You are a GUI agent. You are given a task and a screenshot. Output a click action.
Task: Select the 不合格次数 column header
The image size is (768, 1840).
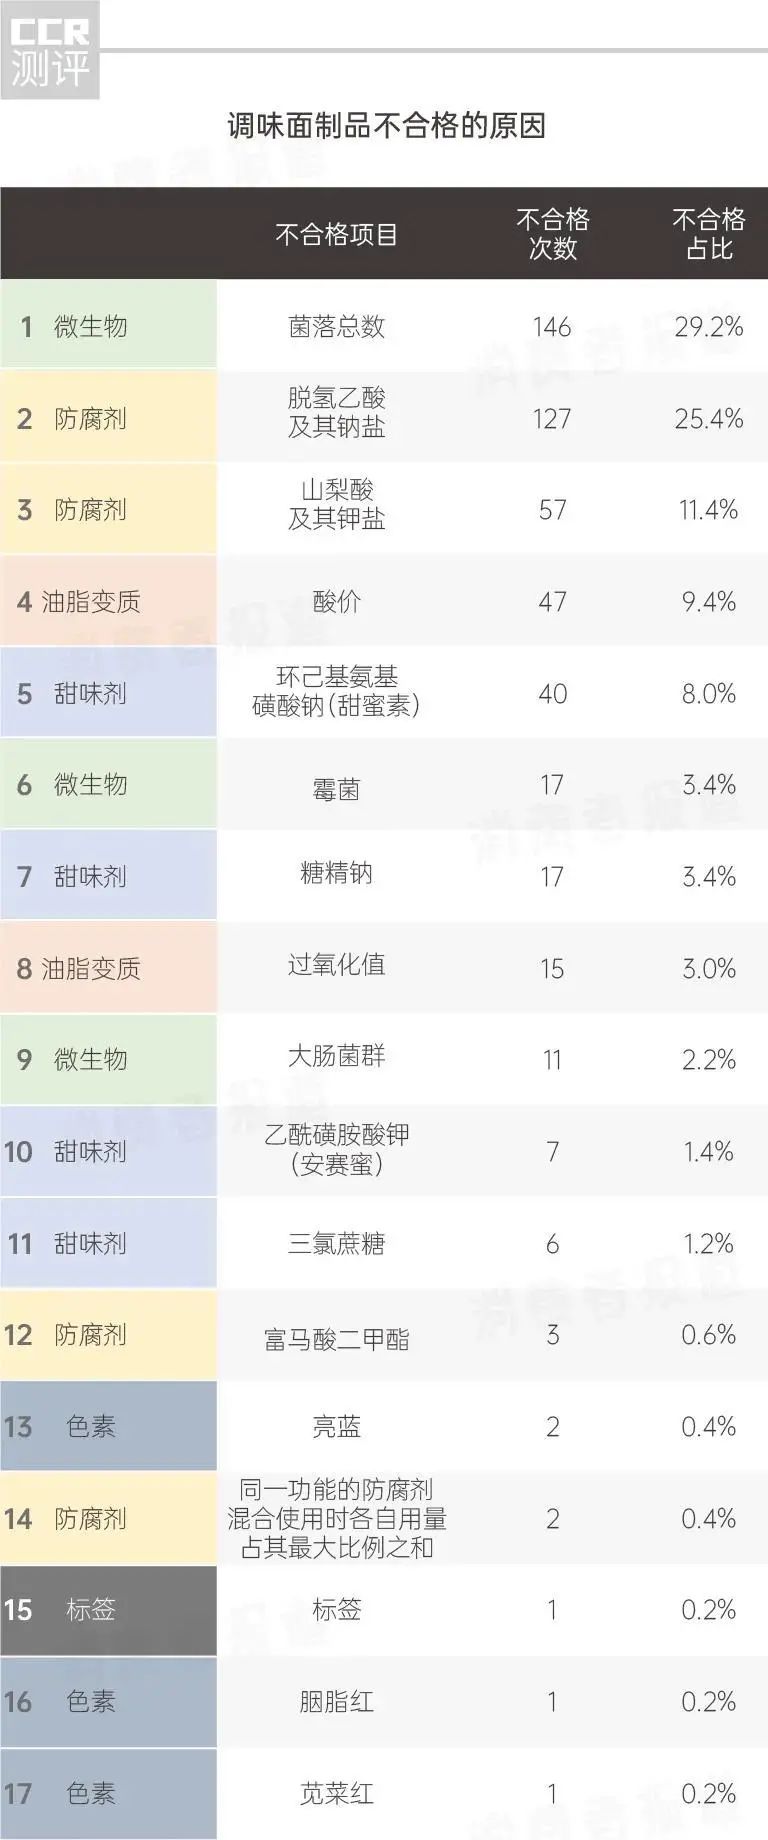[552, 234]
